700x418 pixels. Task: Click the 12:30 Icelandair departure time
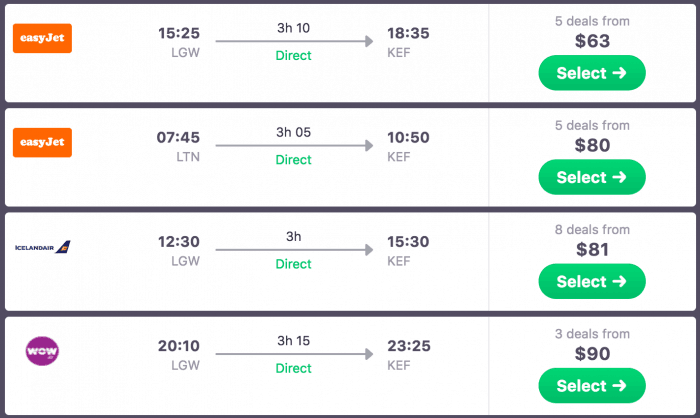coord(180,242)
